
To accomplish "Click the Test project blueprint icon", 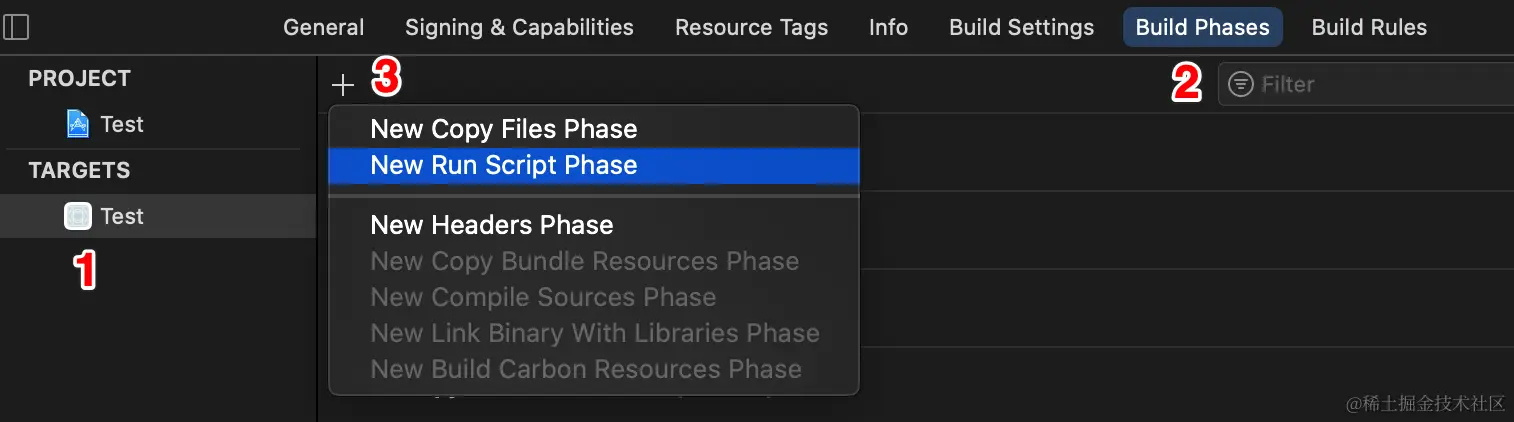I will click(x=78, y=124).
